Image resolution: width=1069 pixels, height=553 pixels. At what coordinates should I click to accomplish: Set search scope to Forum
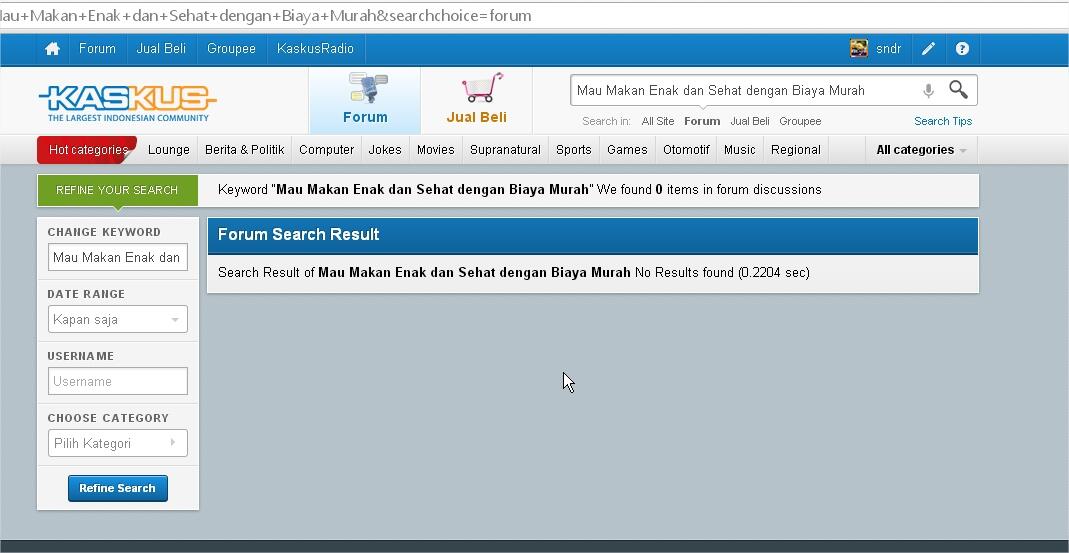(702, 121)
